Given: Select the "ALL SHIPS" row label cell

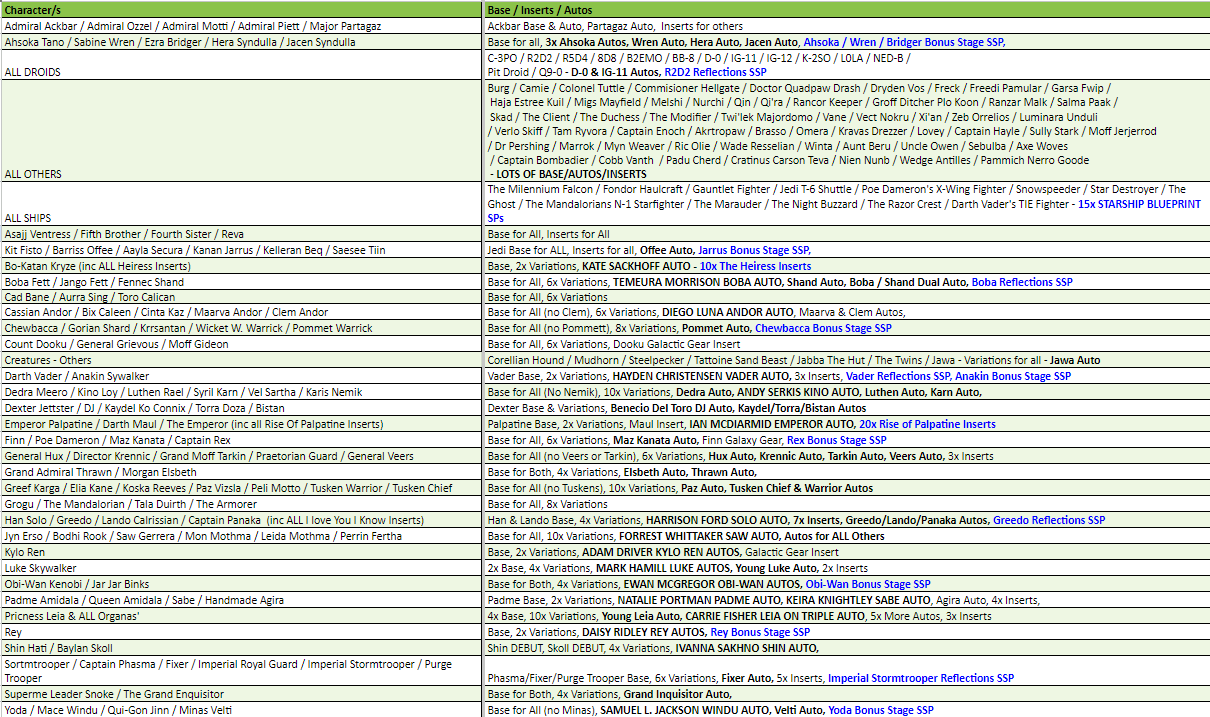Looking at the screenshot, I should [x=28, y=218].
